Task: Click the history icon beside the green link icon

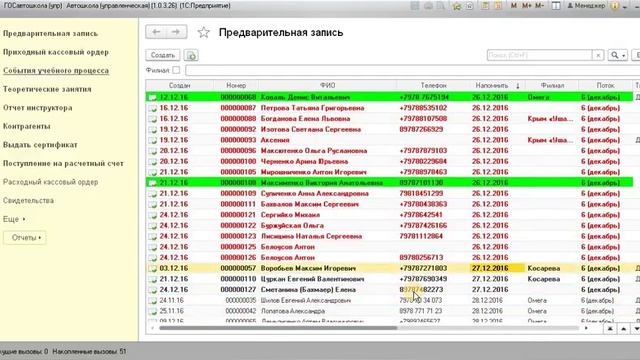Action: click(x=469, y=6)
